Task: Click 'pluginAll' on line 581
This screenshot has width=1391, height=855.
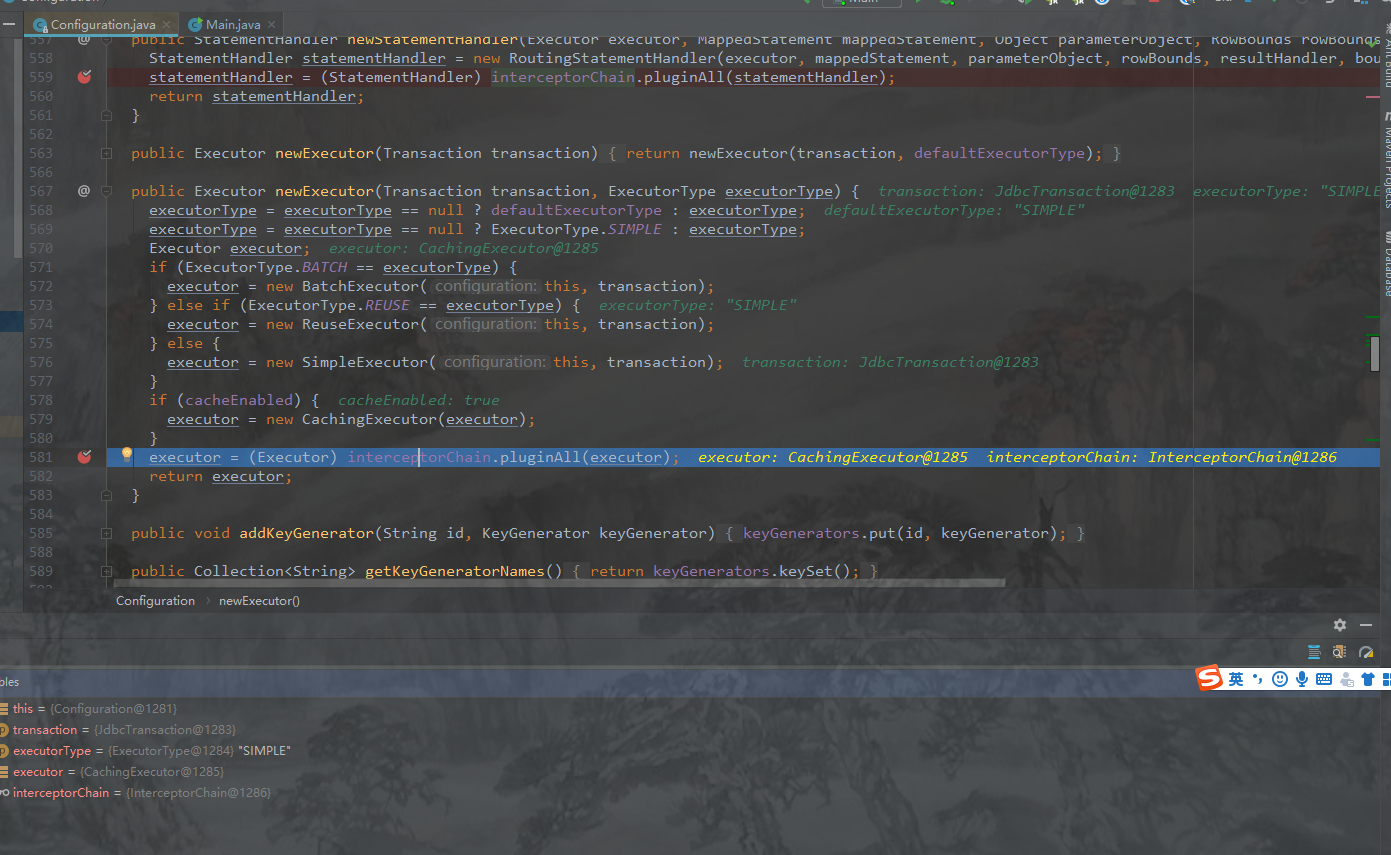Action: pos(540,457)
